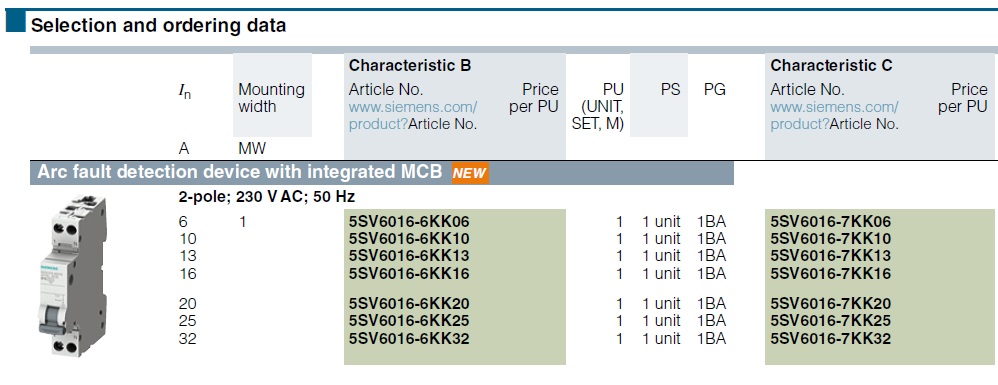Viewport: 998px width, 385px height.
Task: Select article number 5SV6016-6KK20
Action: coord(409,304)
